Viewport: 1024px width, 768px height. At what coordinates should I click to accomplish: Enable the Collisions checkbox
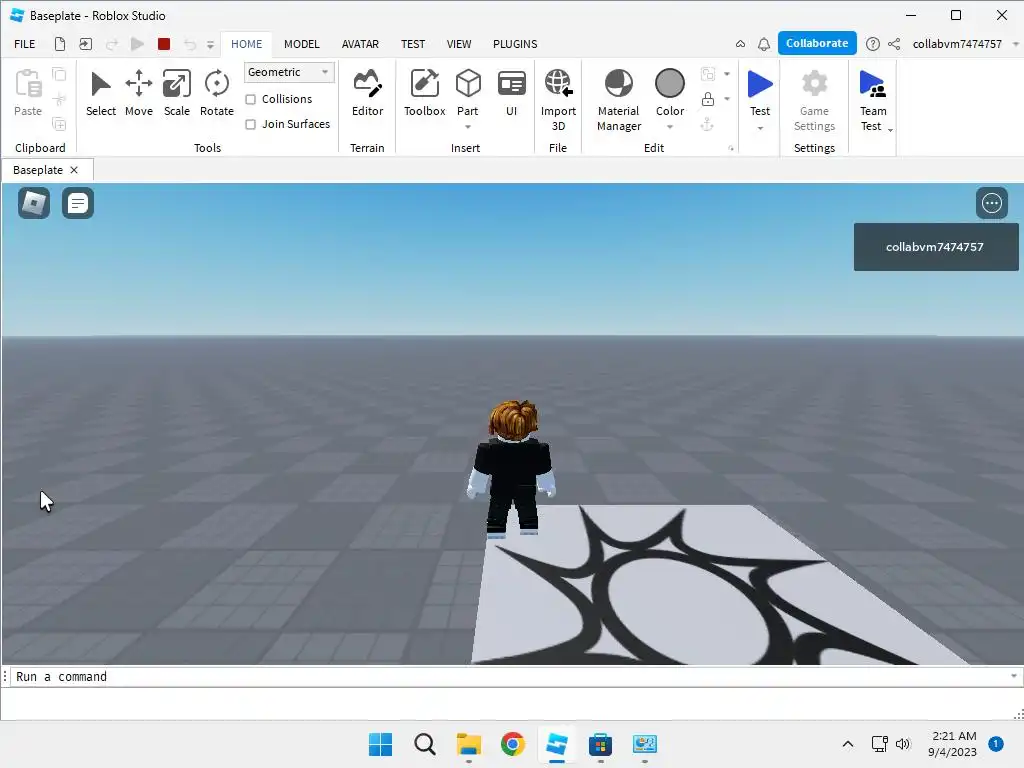point(250,99)
